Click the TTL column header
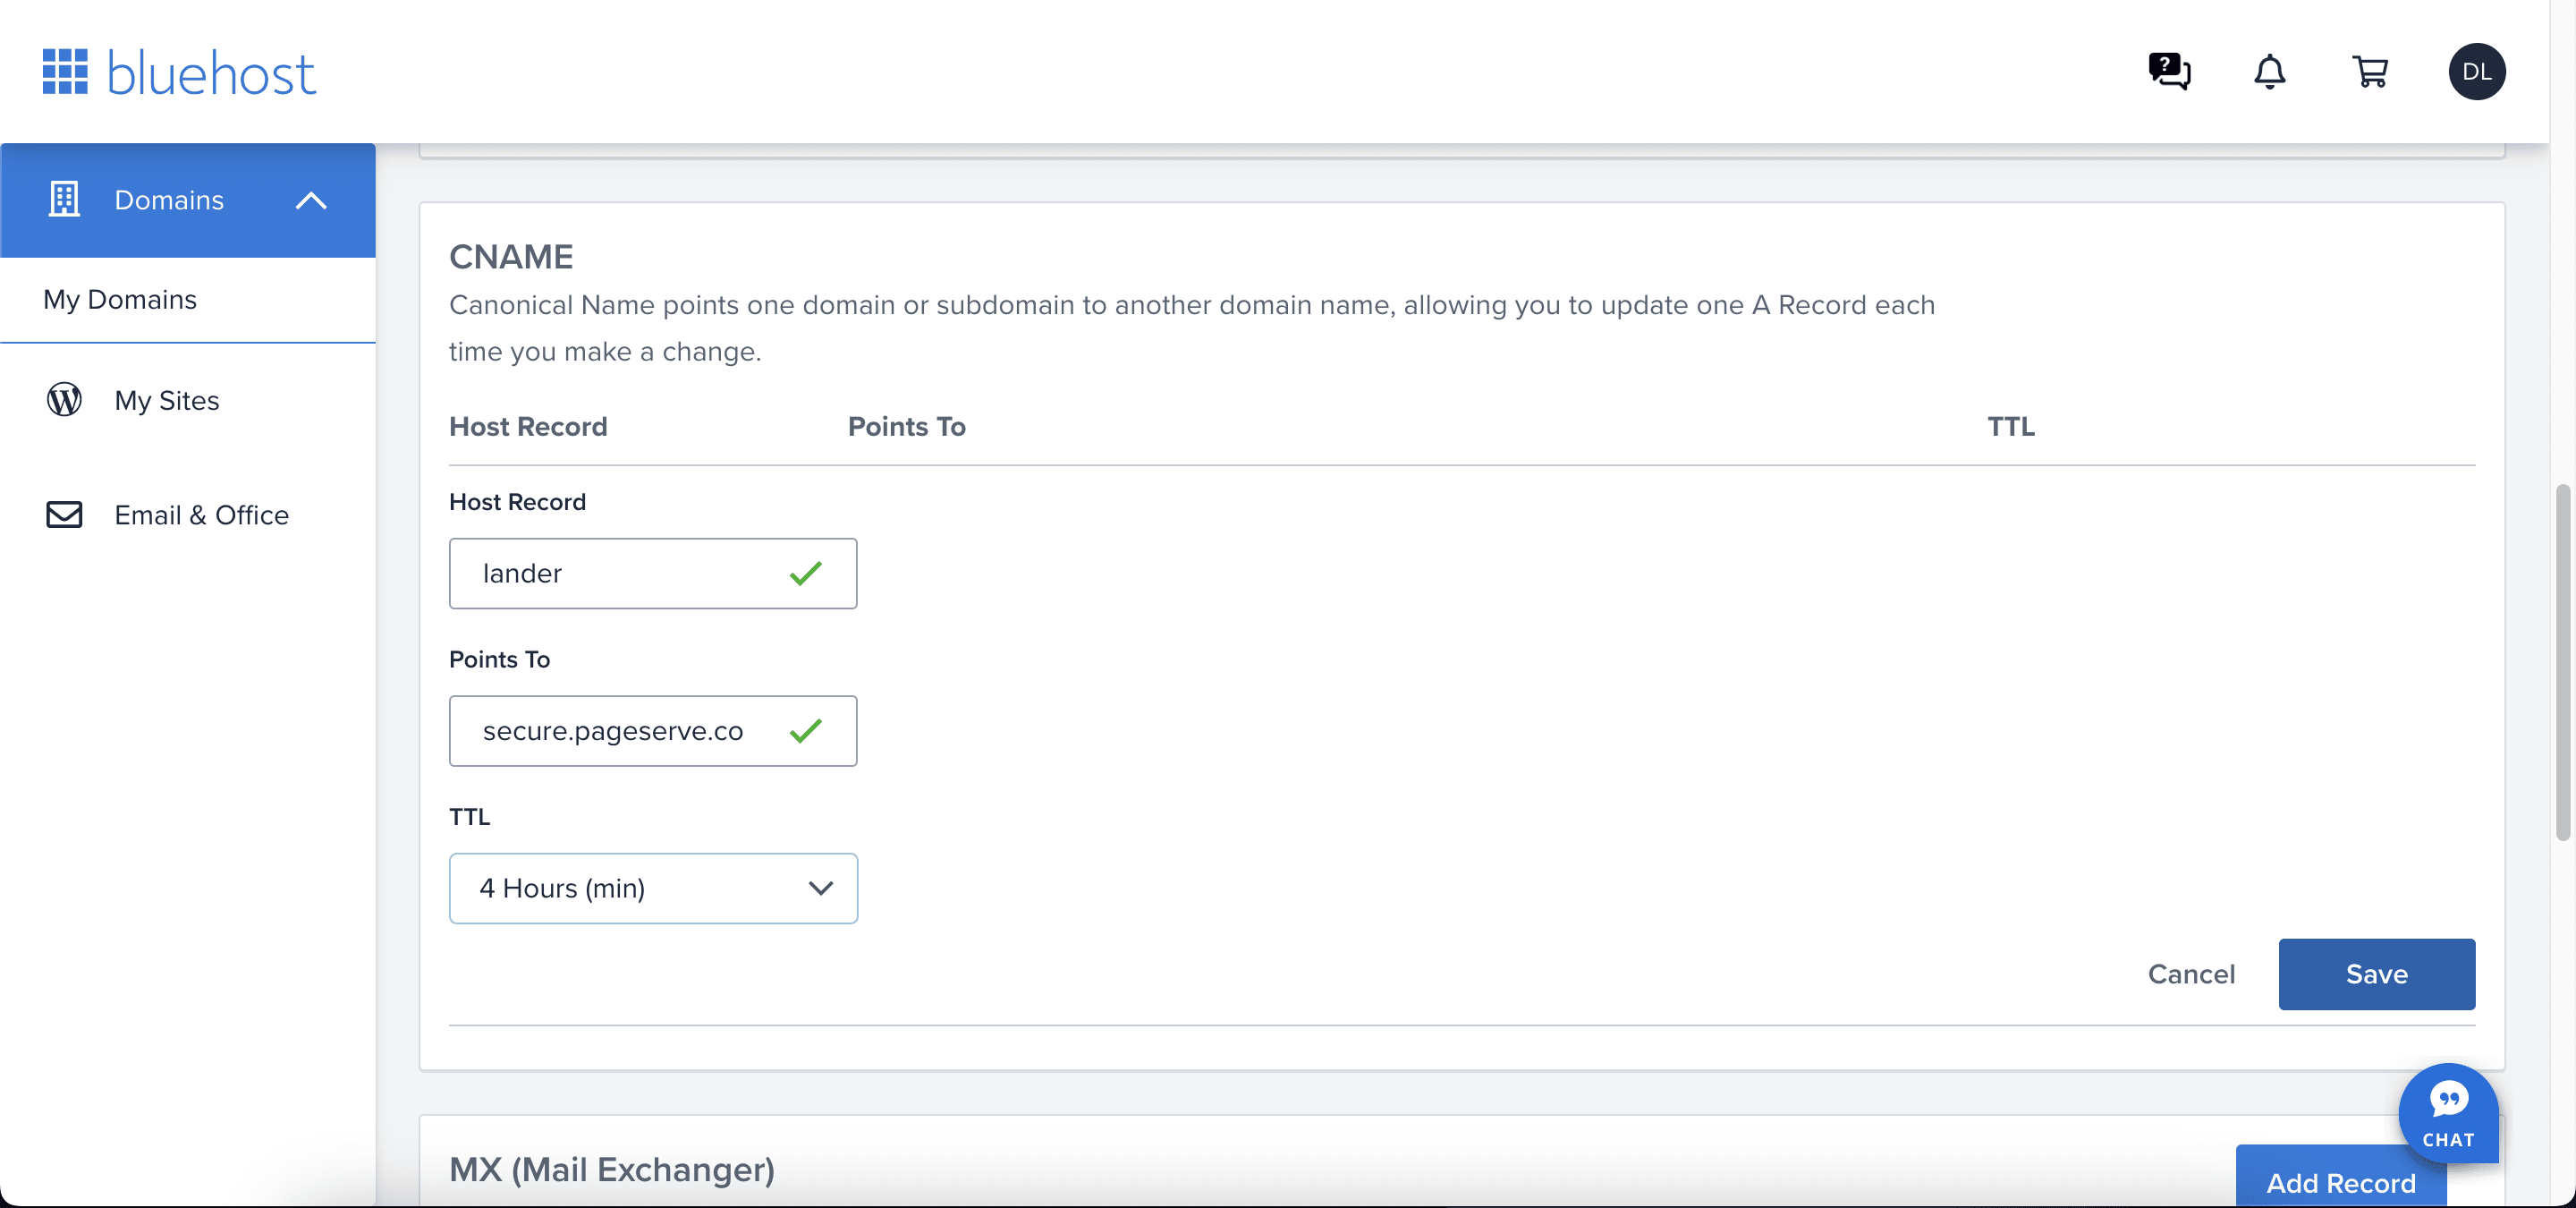The image size is (2576, 1208). pos(2010,427)
